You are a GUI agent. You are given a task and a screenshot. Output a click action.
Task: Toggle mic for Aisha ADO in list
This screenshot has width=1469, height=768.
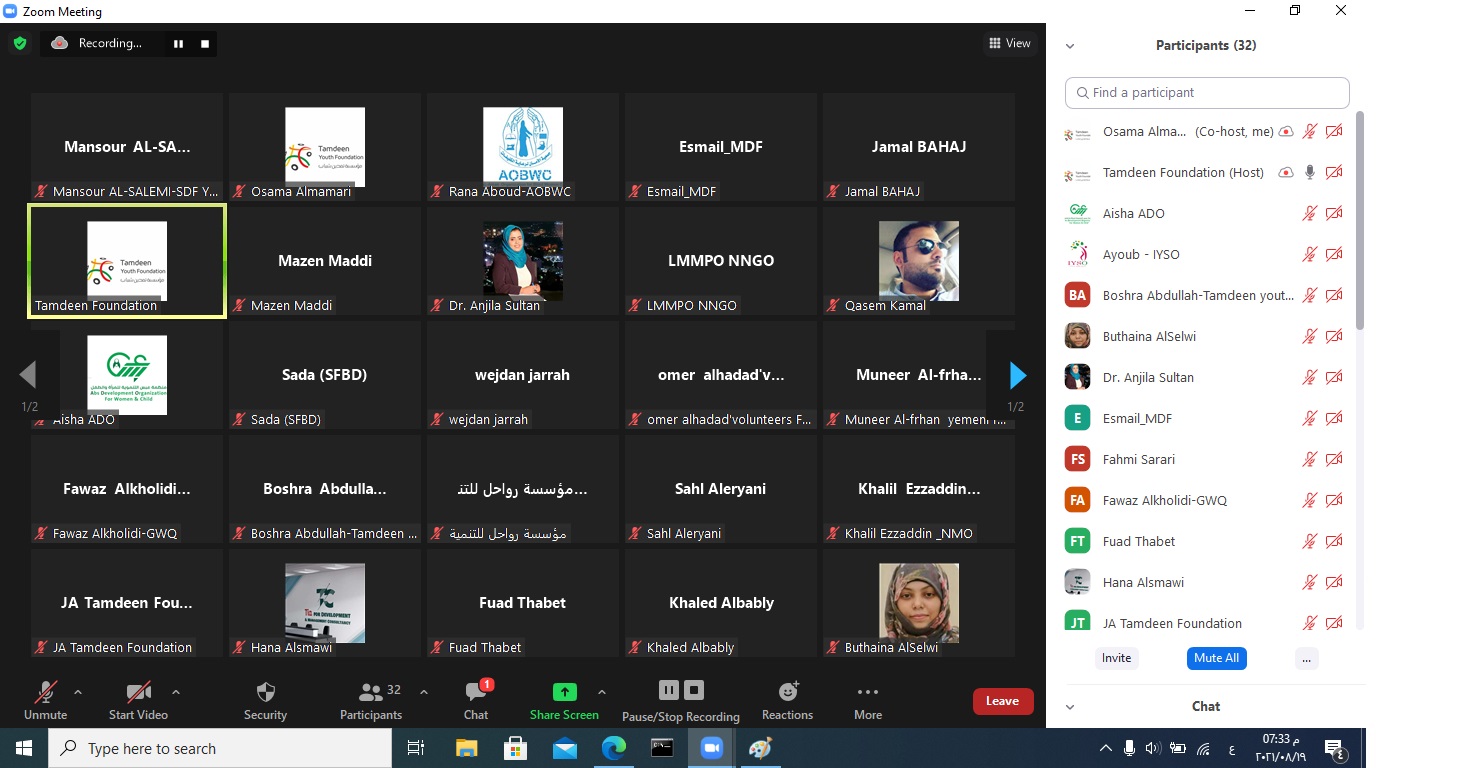(1309, 213)
